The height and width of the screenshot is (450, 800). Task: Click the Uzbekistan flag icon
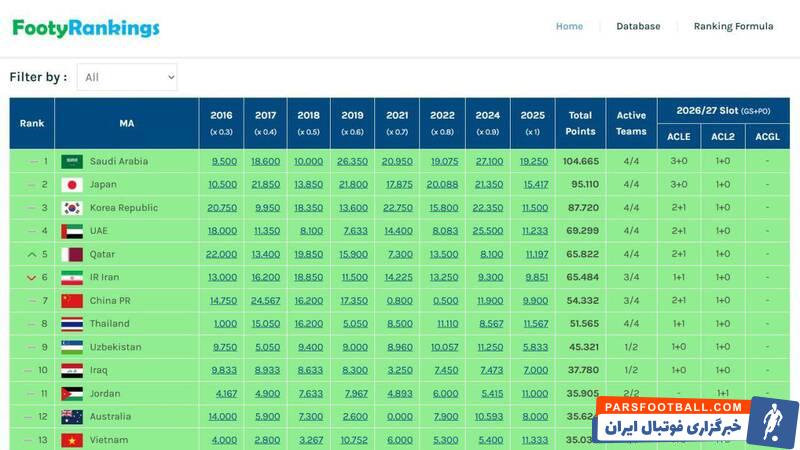coord(72,347)
